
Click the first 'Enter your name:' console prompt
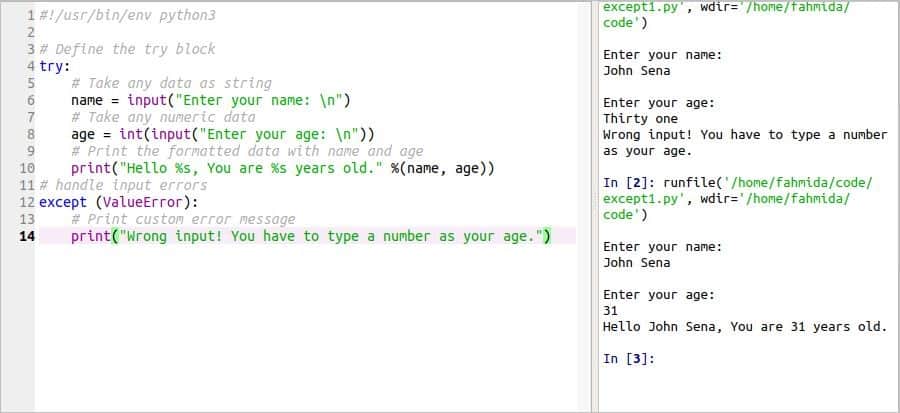662,55
